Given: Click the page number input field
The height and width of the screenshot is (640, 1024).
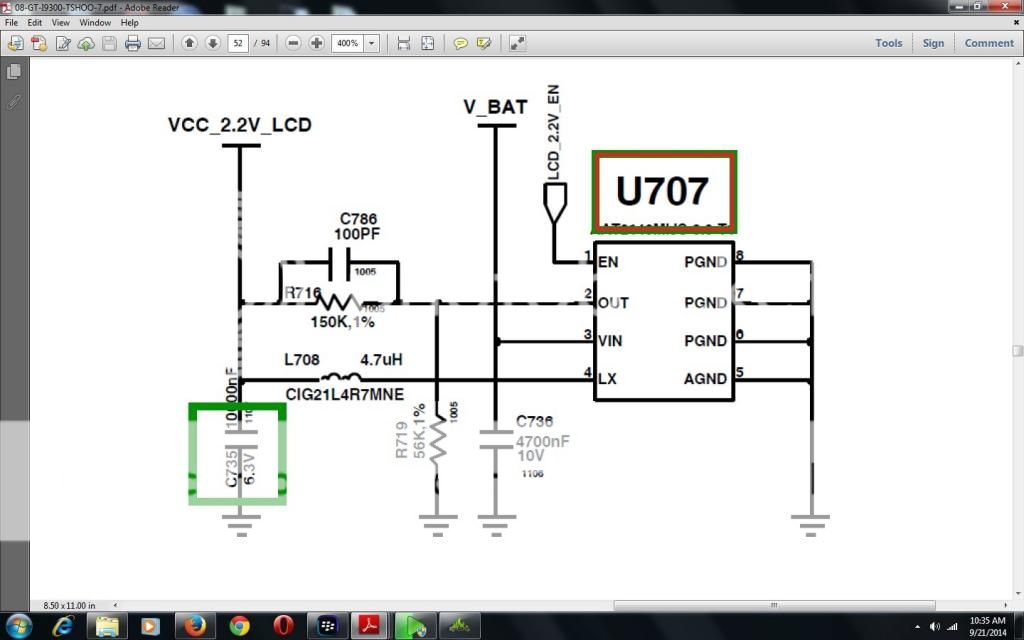Looking at the screenshot, I should point(238,43).
